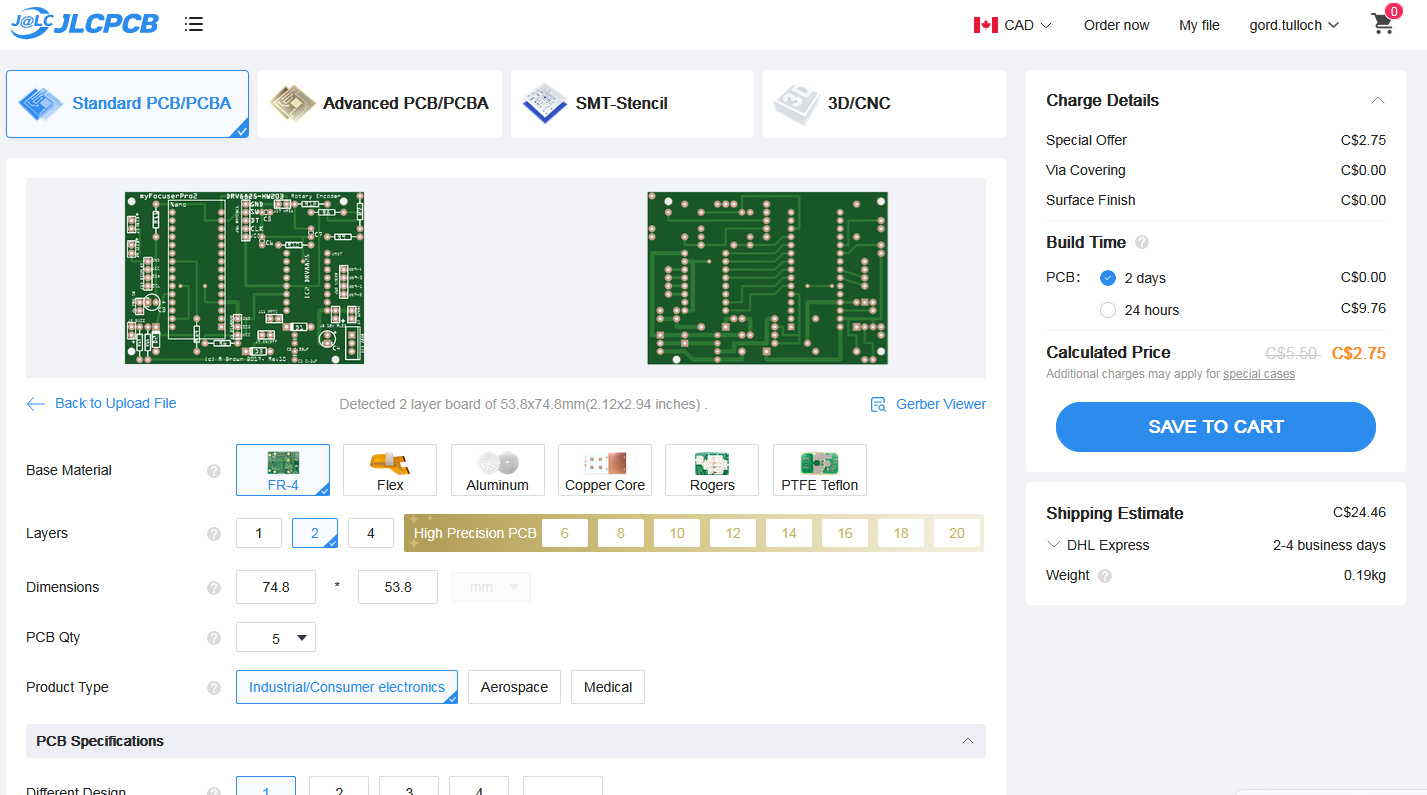This screenshot has width=1427, height=795.
Task: Click the bottom-side PCB preview image
Action: point(767,278)
